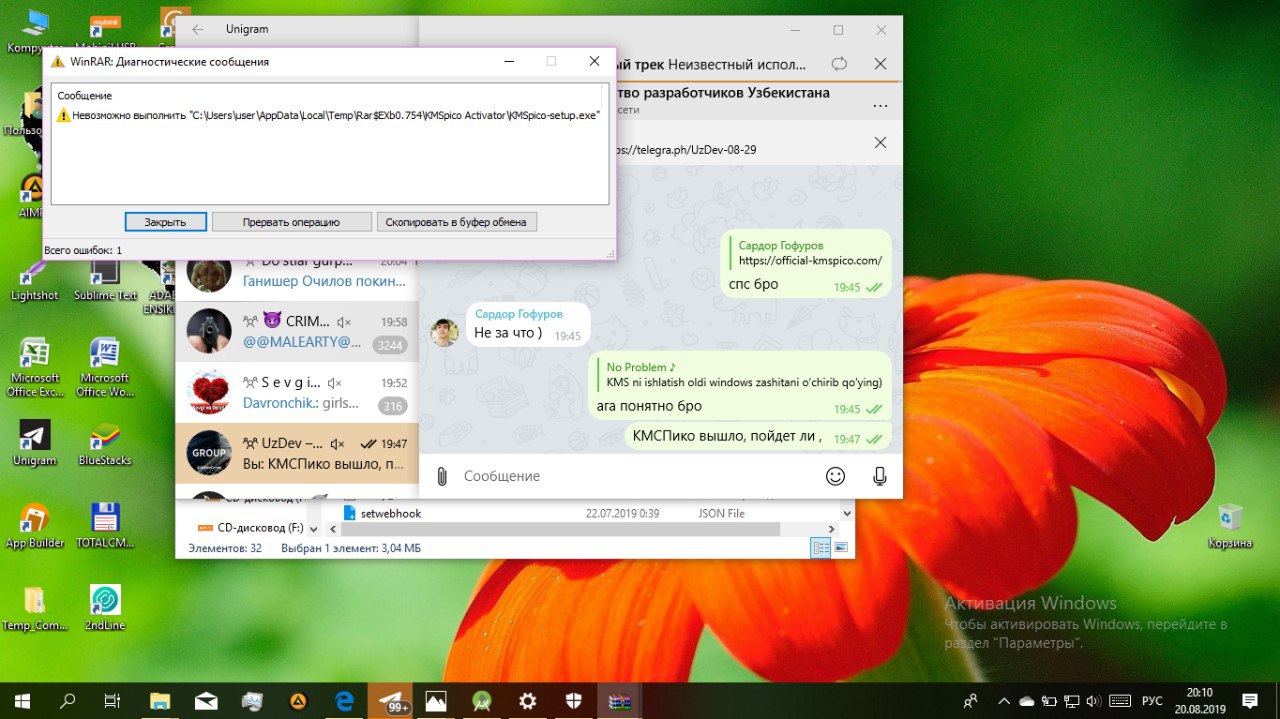1280x719 pixels.
Task: Open the official-kmspico.com link in chat
Action: [810, 261]
